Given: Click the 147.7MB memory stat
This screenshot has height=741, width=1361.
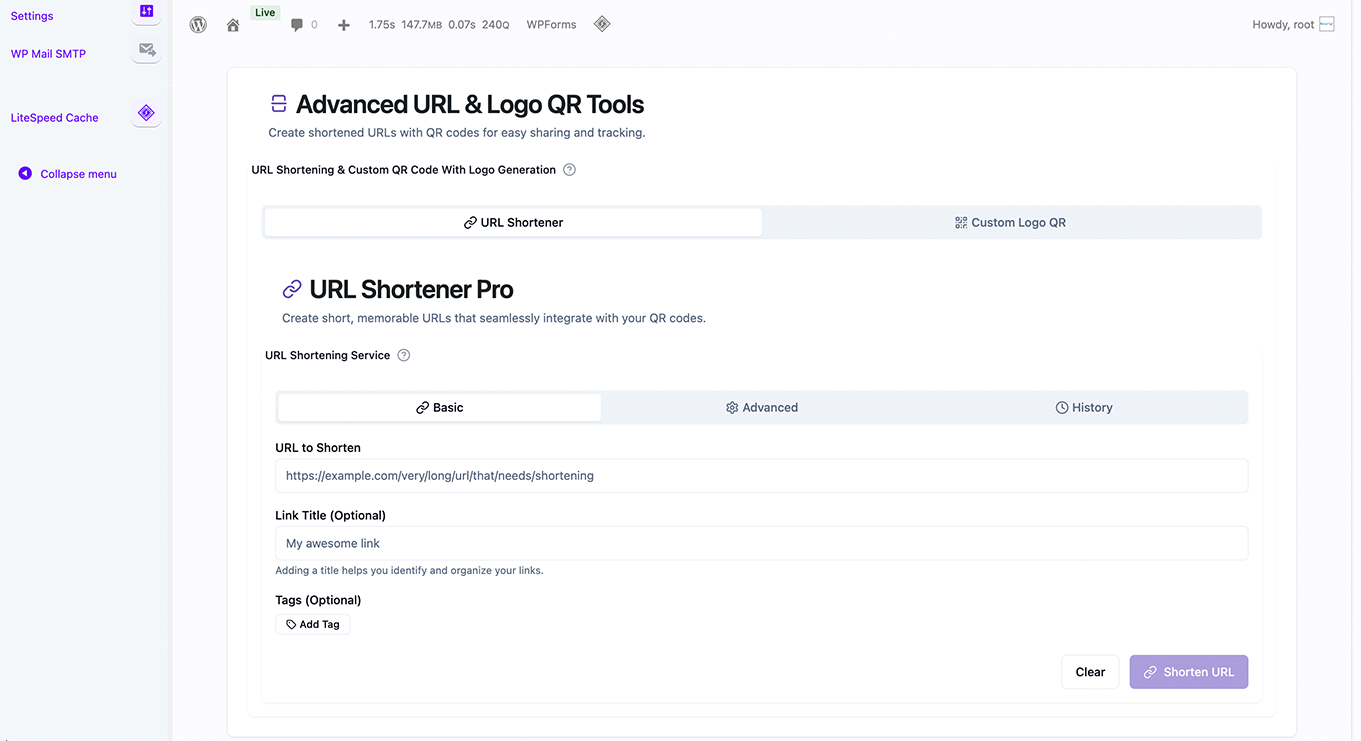Looking at the screenshot, I should pos(422,25).
